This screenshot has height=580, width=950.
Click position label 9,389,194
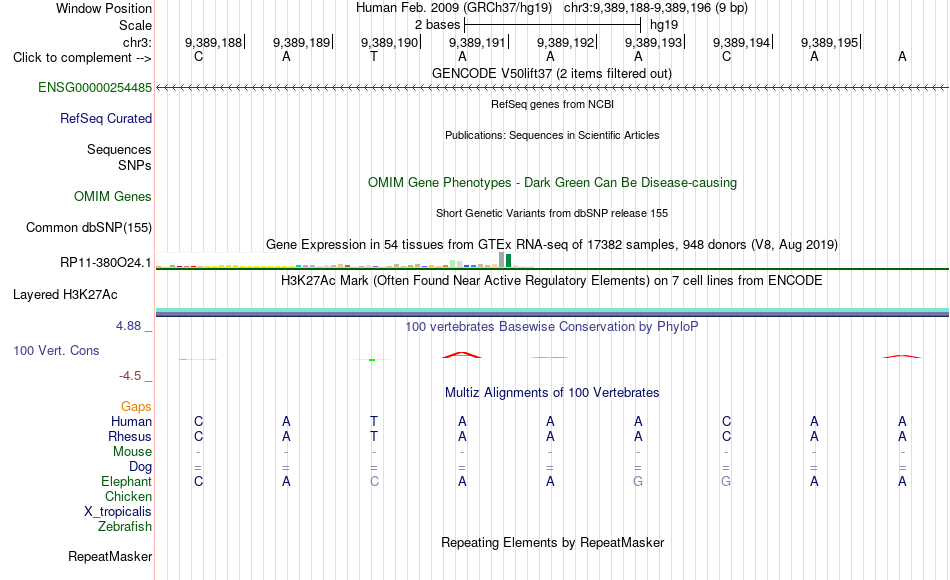[742, 42]
